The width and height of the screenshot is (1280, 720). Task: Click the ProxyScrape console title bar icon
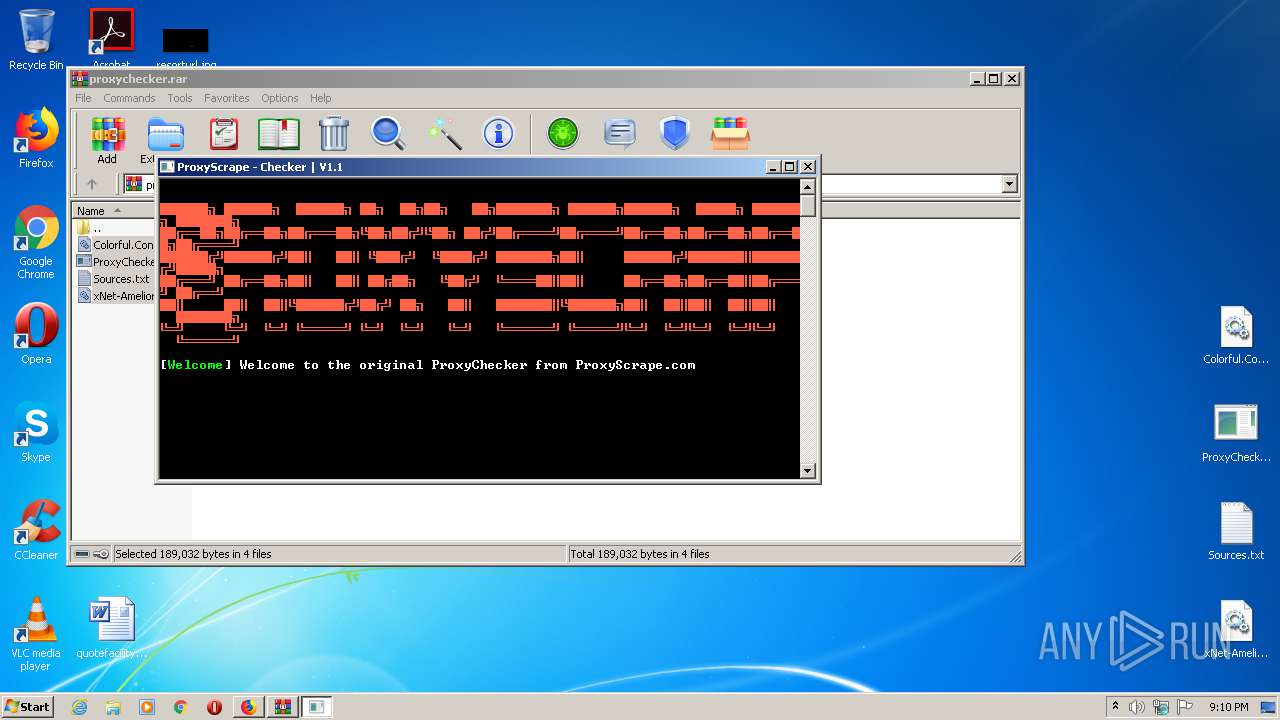(x=167, y=167)
